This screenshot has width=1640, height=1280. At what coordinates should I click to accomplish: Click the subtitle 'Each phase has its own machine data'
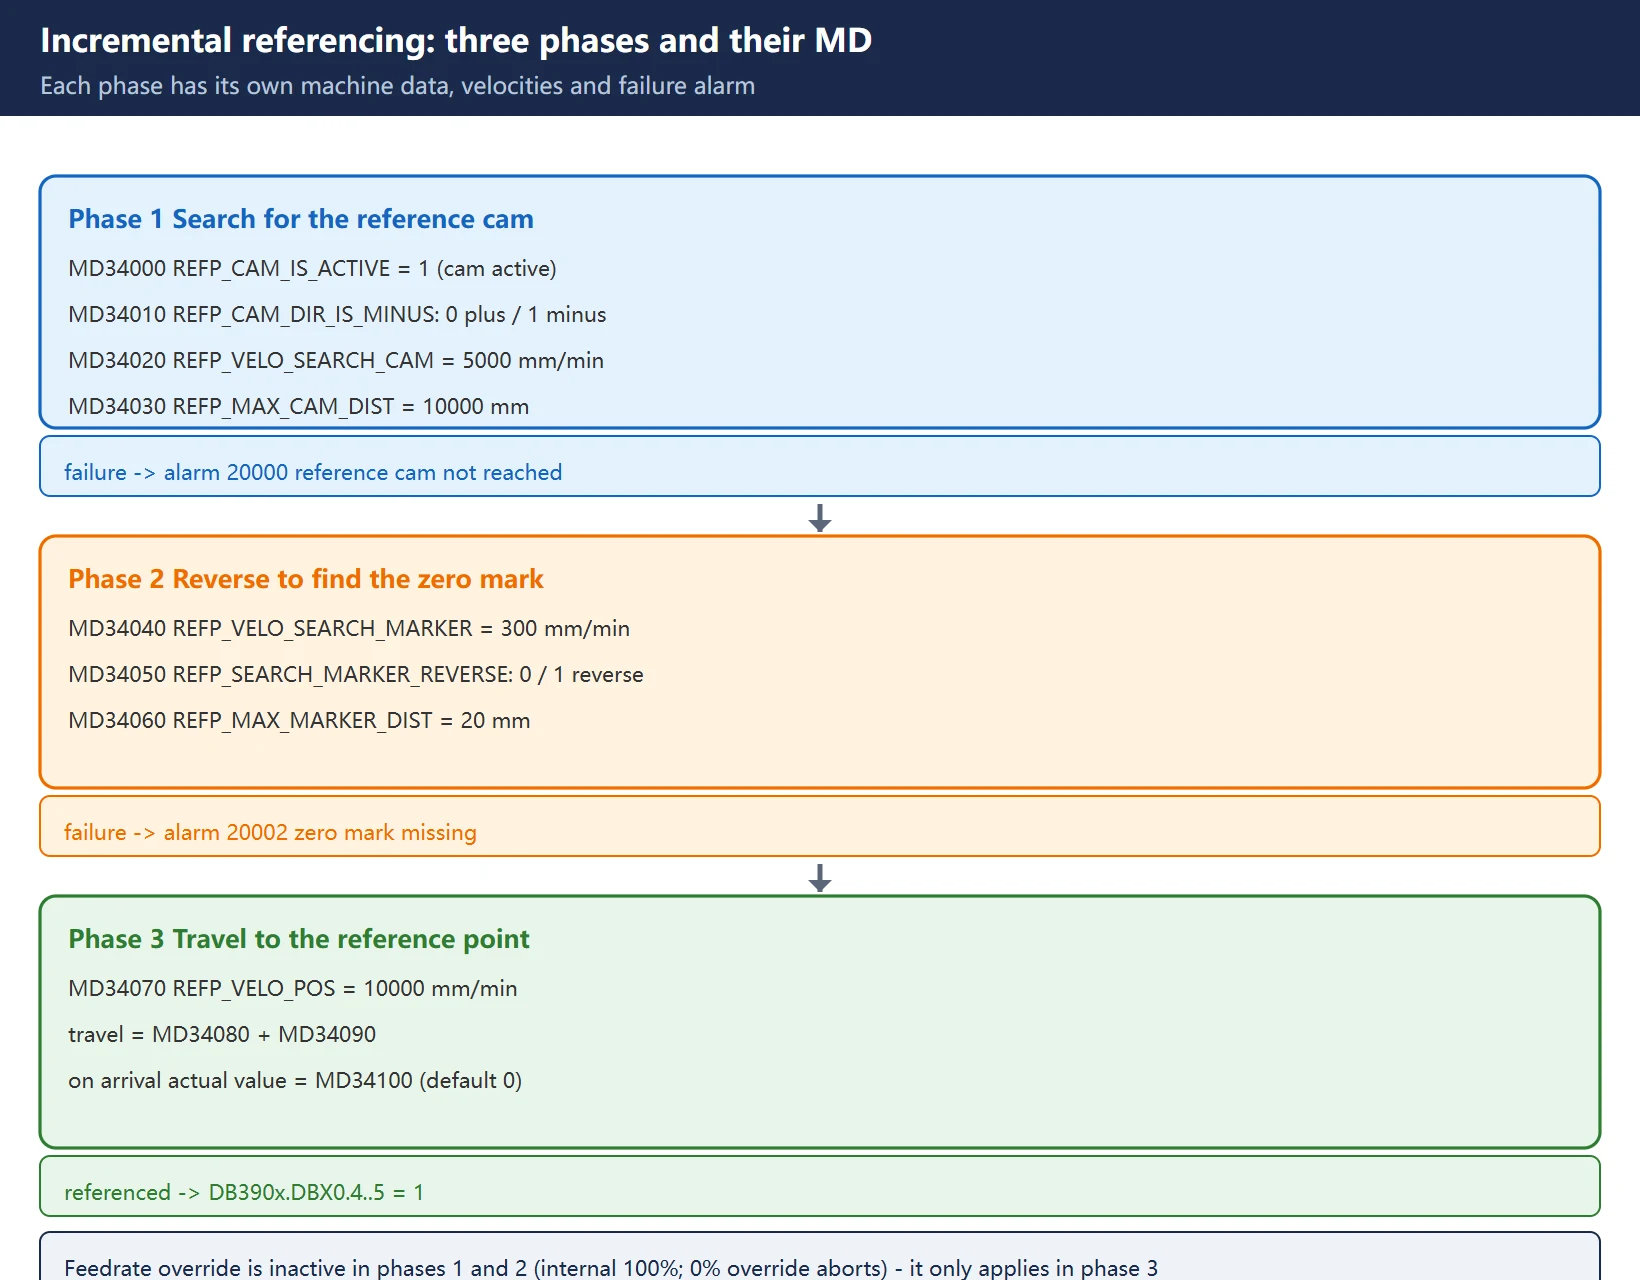(x=397, y=86)
